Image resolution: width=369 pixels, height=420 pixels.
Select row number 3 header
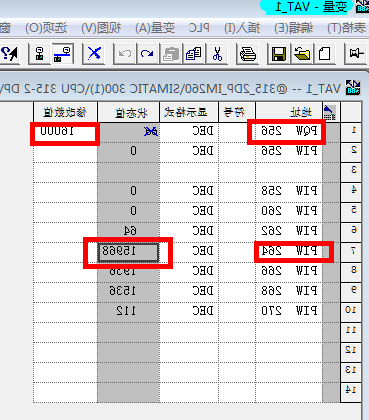click(351, 172)
